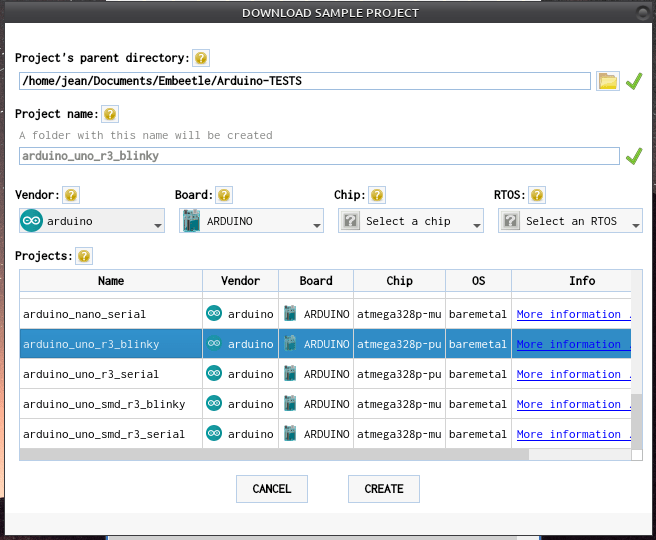
Task: Open More information link for arduino_uno_r3_blinky
Action: [x=574, y=344]
